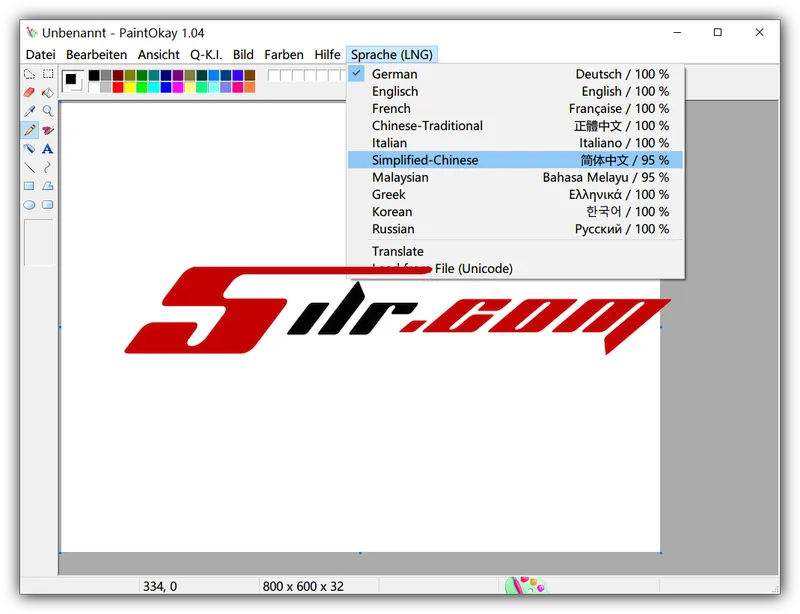This screenshot has width=800, height=614.
Task: Open the Bild menu
Action: pyautogui.click(x=243, y=55)
